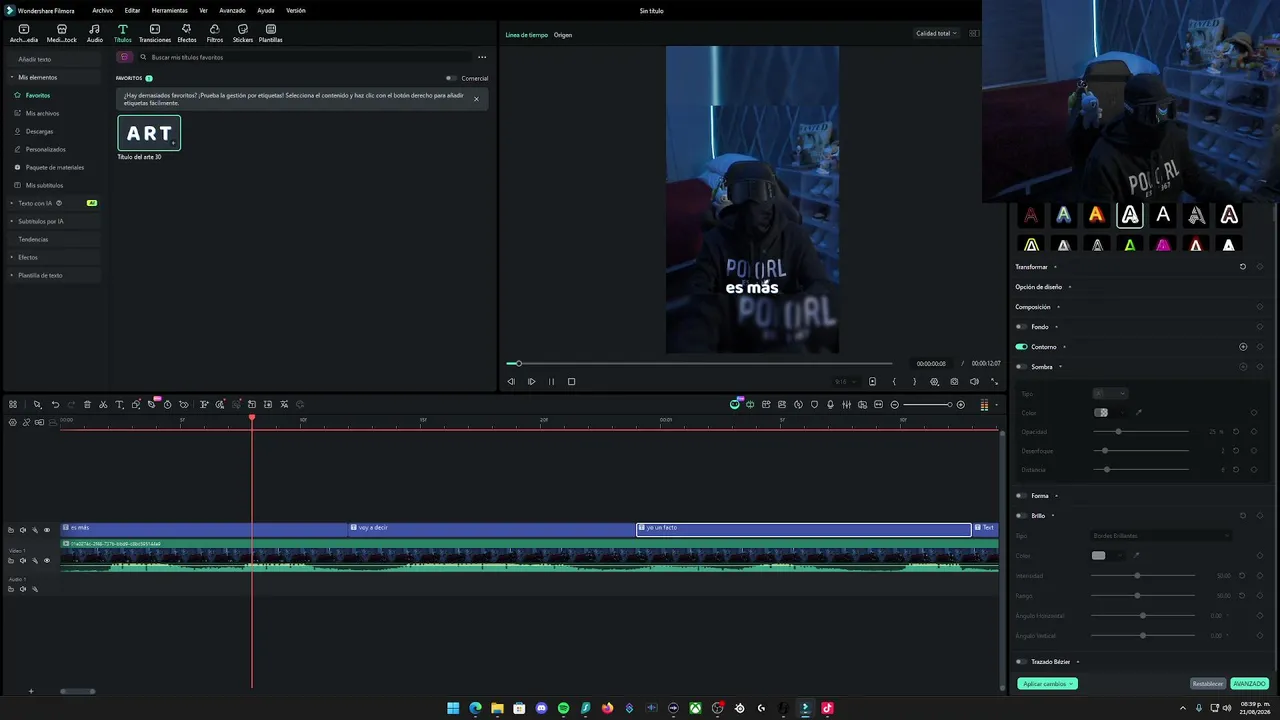The width and height of the screenshot is (1280, 720).
Task: Open the Stickers tab
Action: (243, 33)
